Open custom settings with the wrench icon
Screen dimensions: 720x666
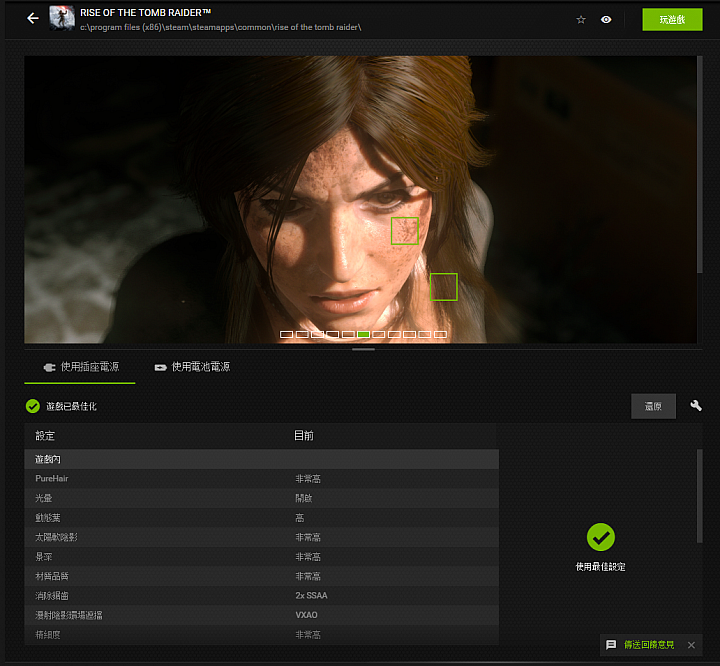click(x=696, y=406)
